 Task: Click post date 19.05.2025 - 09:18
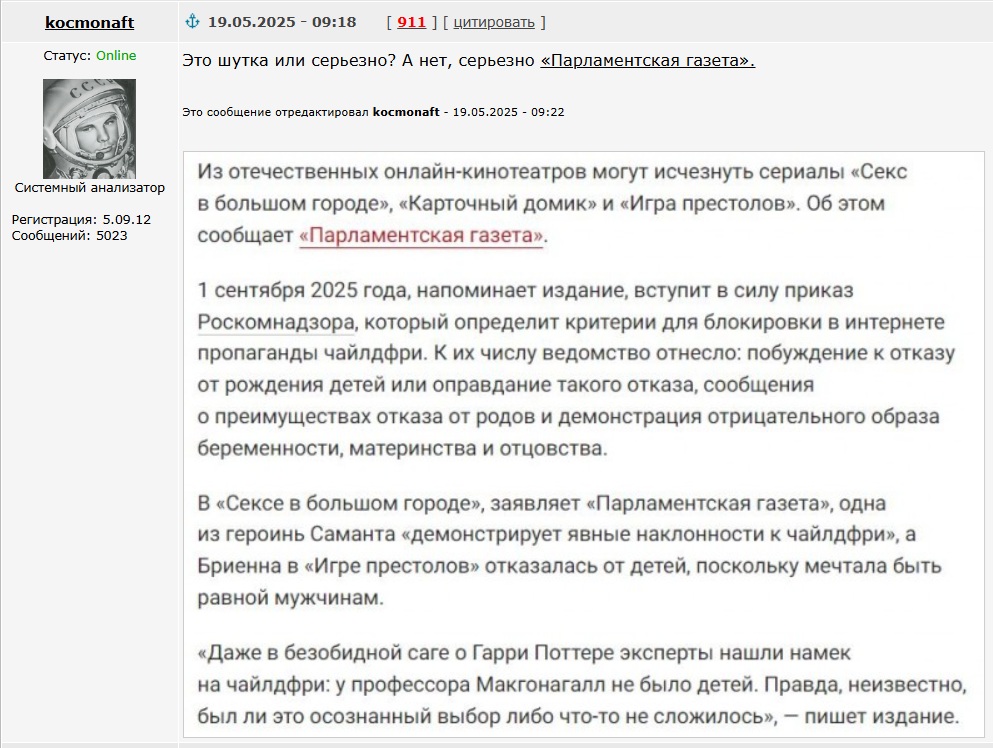point(282,22)
